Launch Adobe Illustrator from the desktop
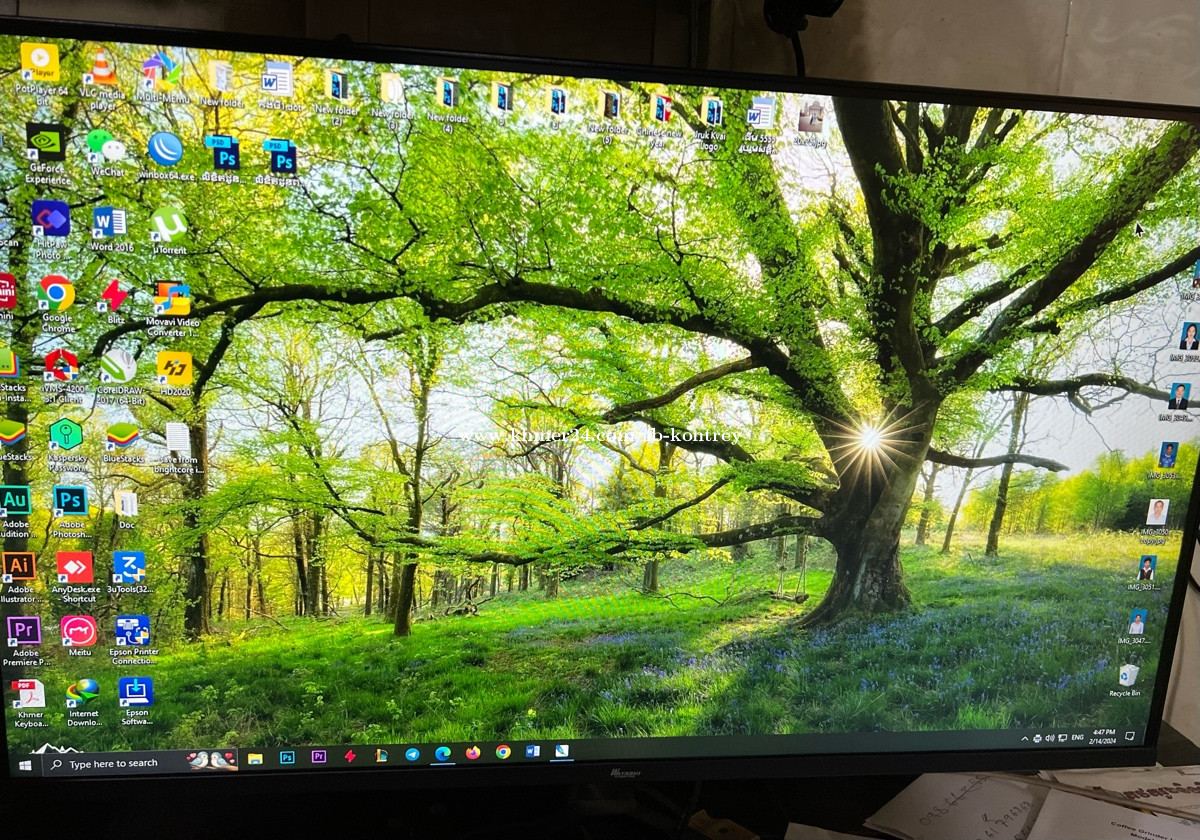Screen dimensions: 1200x840 pos(19,578)
